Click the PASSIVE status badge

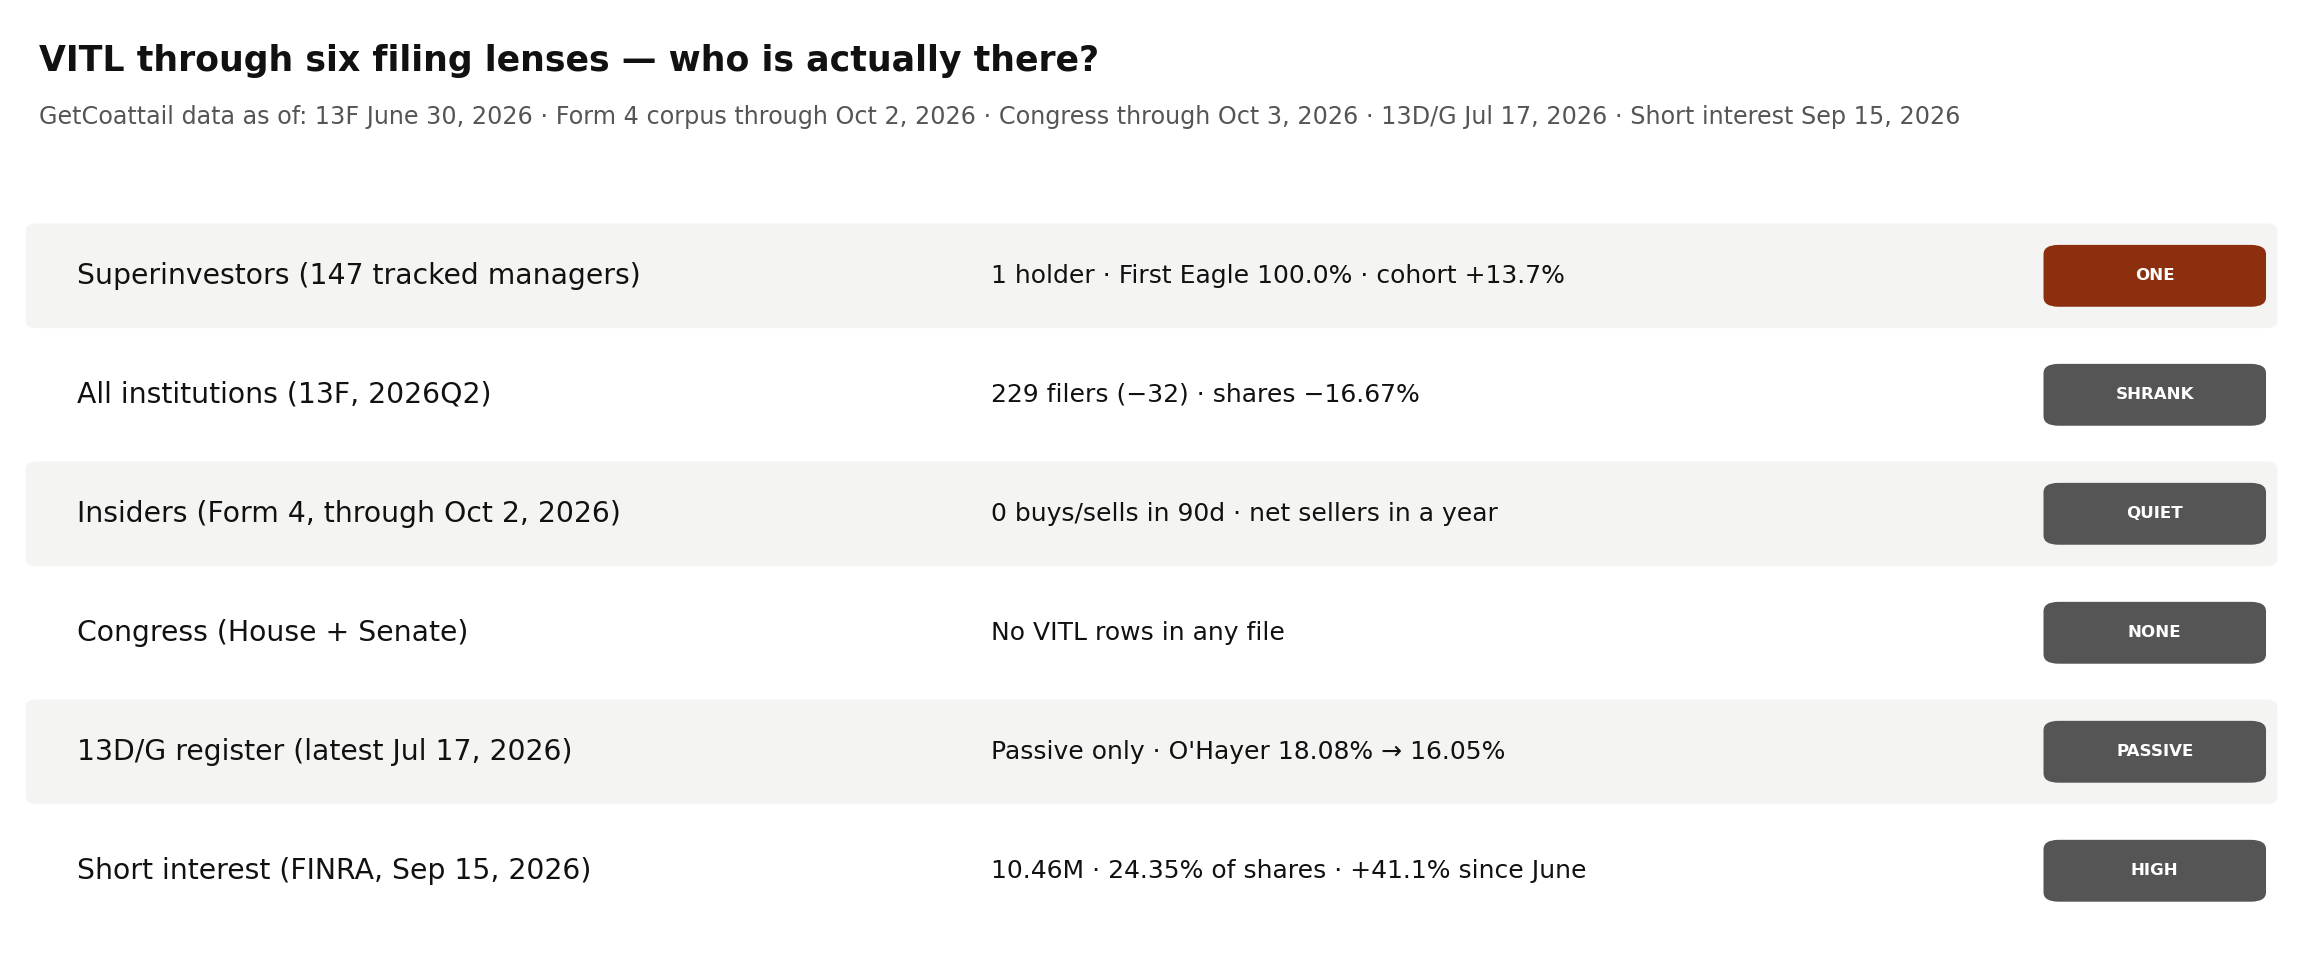(x=2154, y=752)
